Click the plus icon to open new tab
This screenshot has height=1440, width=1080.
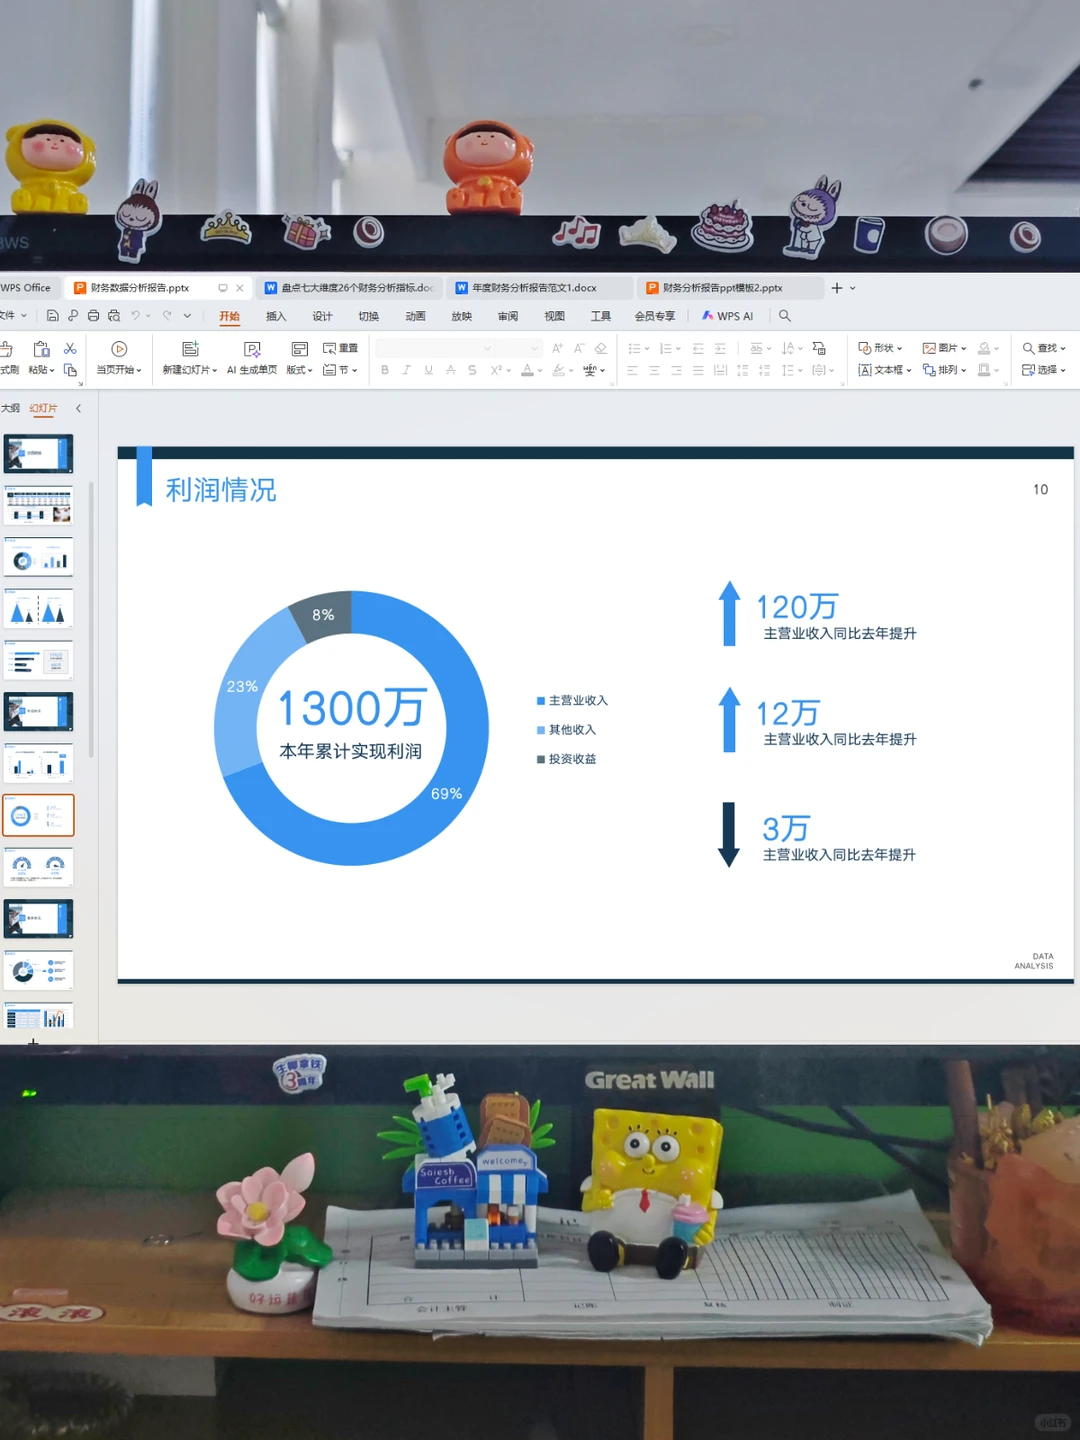click(837, 288)
